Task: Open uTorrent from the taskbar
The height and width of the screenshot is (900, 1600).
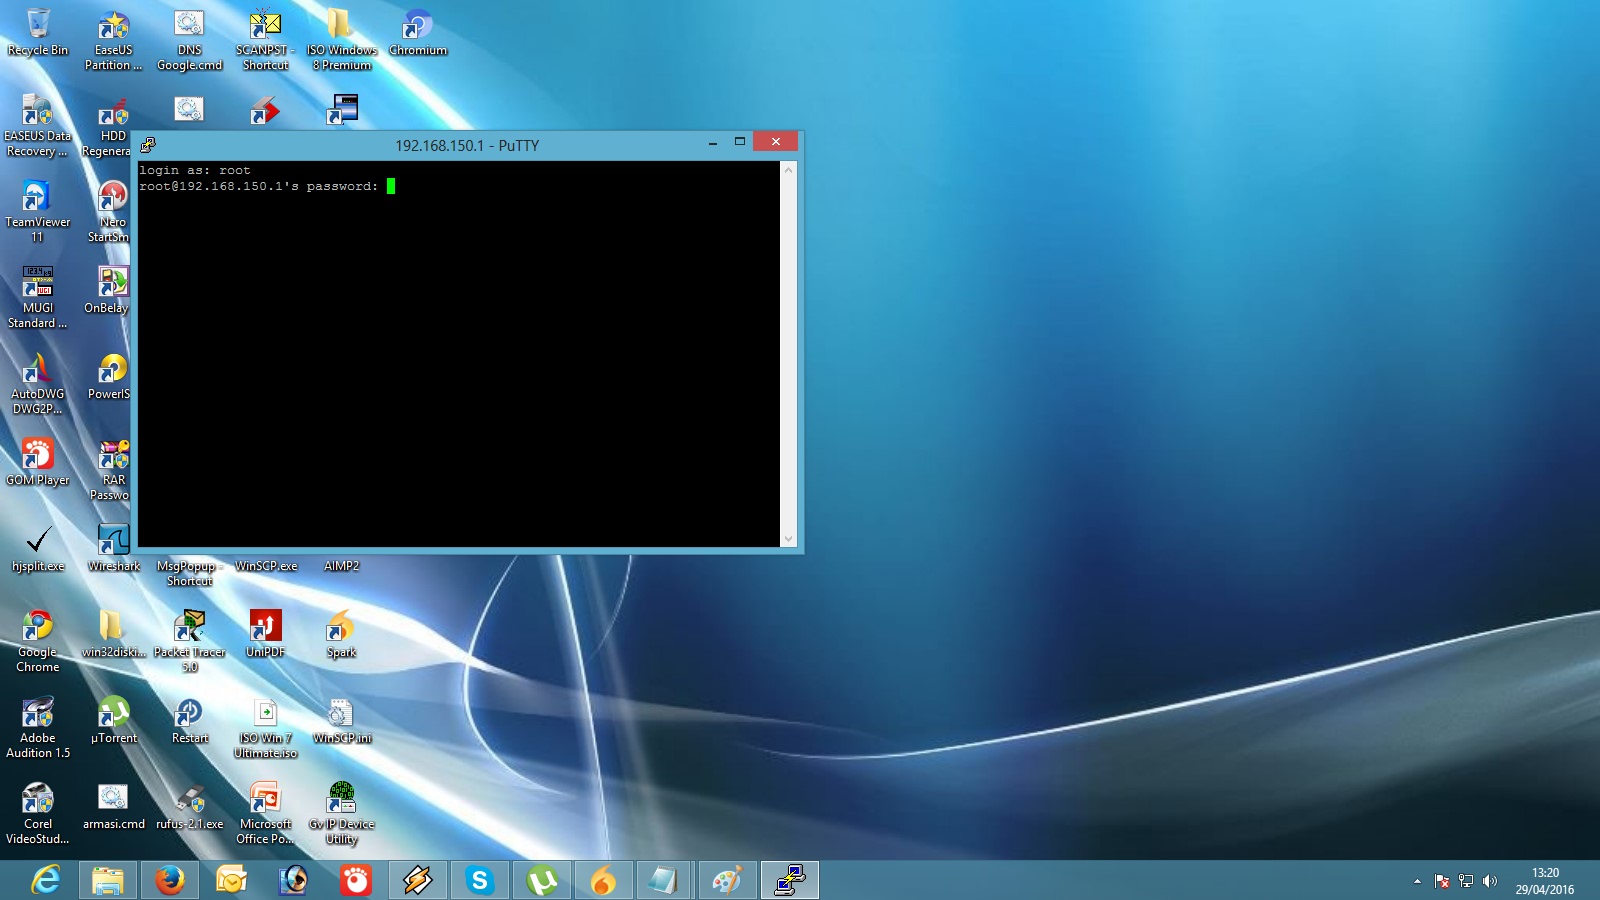Action: coord(542,880)
